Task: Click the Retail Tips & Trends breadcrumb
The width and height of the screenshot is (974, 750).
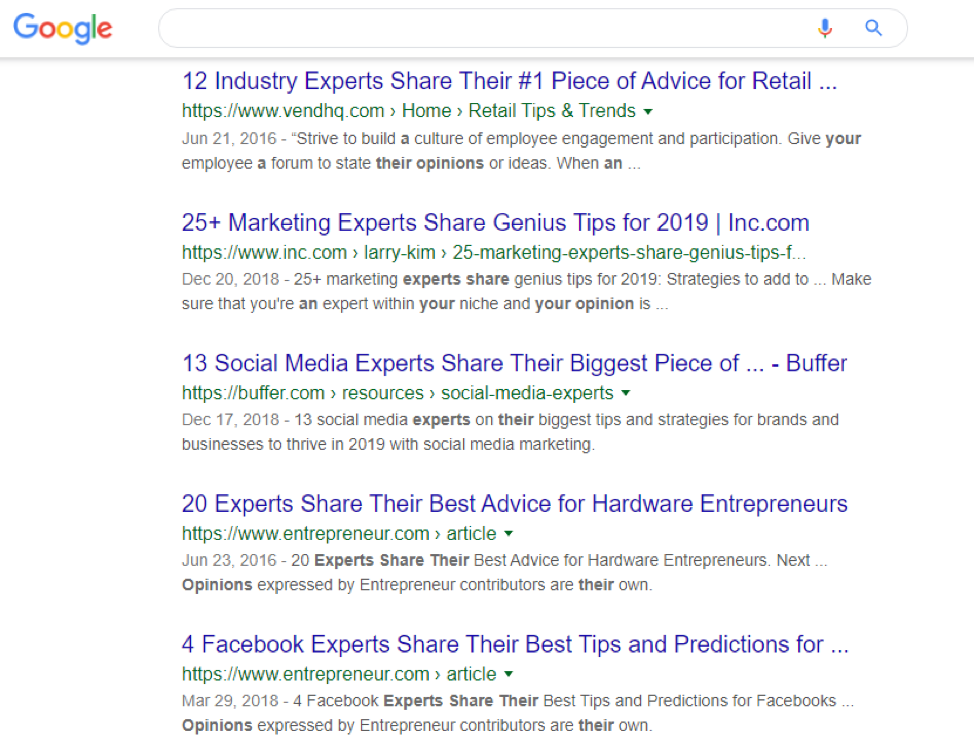Action: [x=551, y=111]
